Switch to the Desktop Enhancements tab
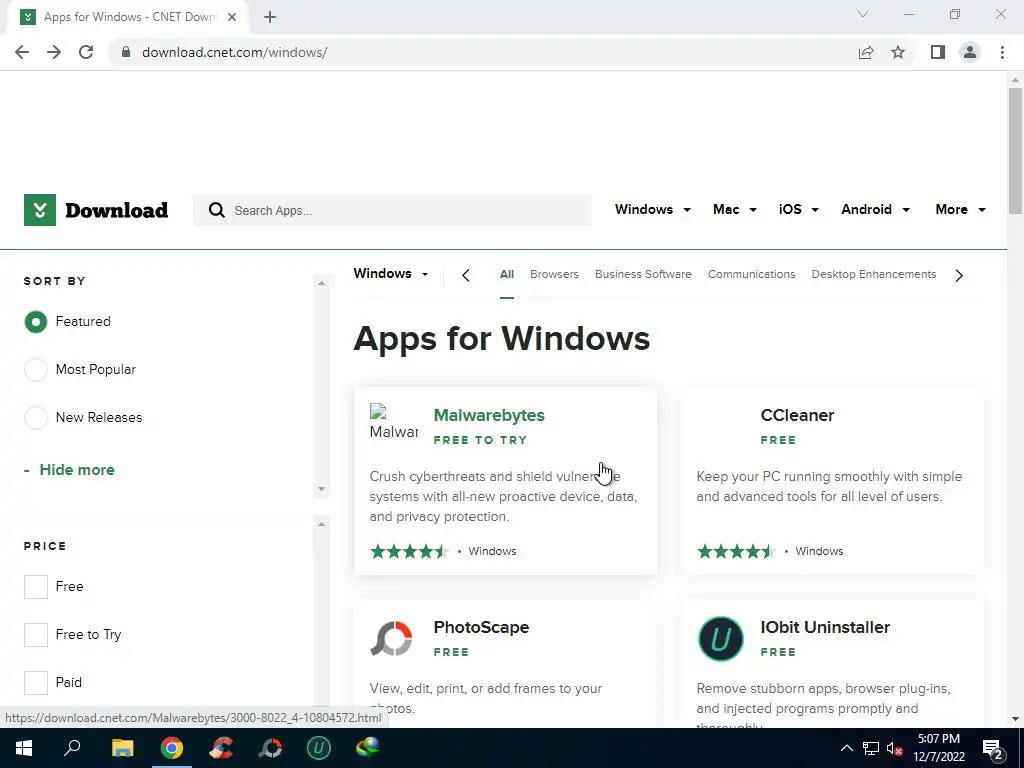Viewport: 1024px width, 768px height. (x=874, y=274)
